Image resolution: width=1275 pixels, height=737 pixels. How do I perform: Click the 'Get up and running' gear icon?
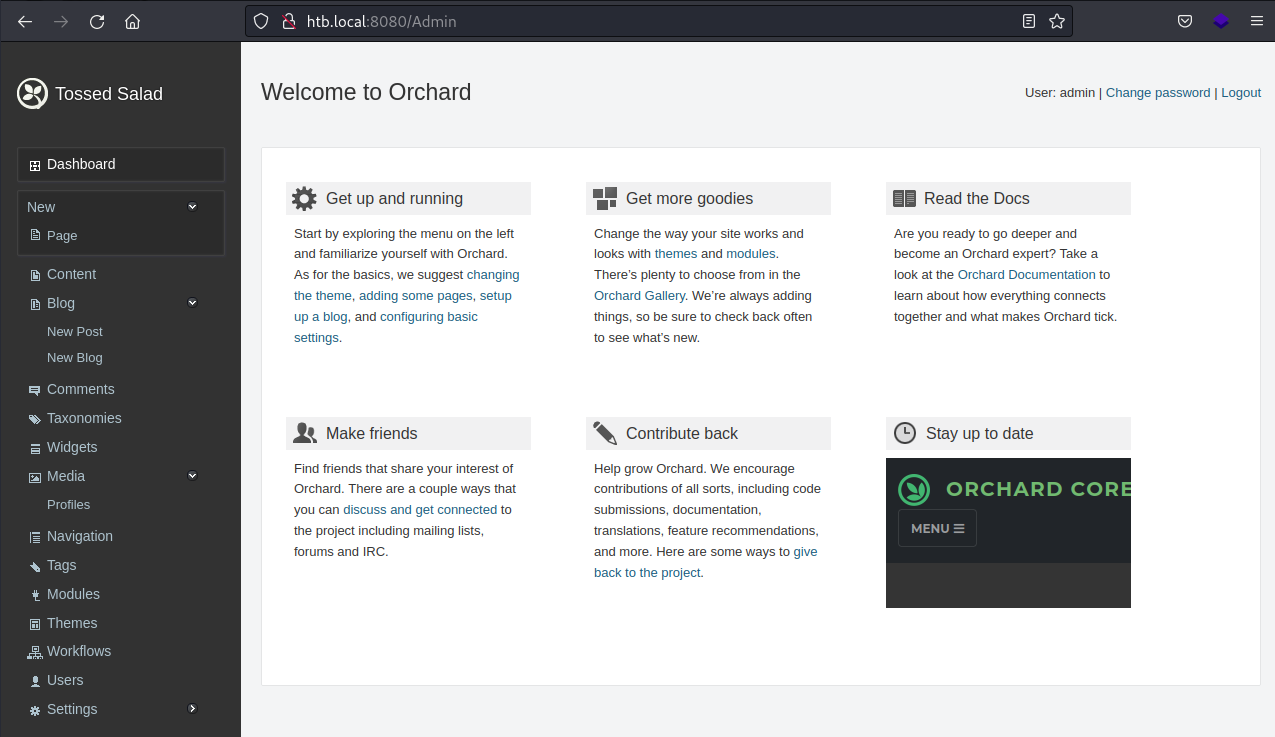[x=304, y=198]
